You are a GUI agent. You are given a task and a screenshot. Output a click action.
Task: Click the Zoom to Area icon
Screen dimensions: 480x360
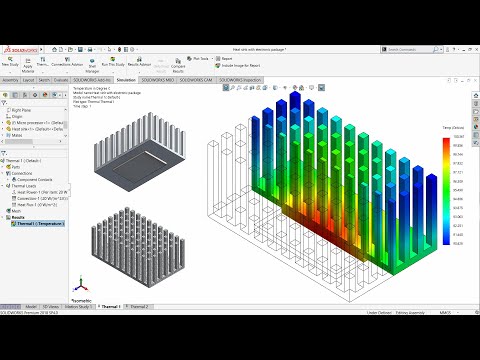point(233,88)
